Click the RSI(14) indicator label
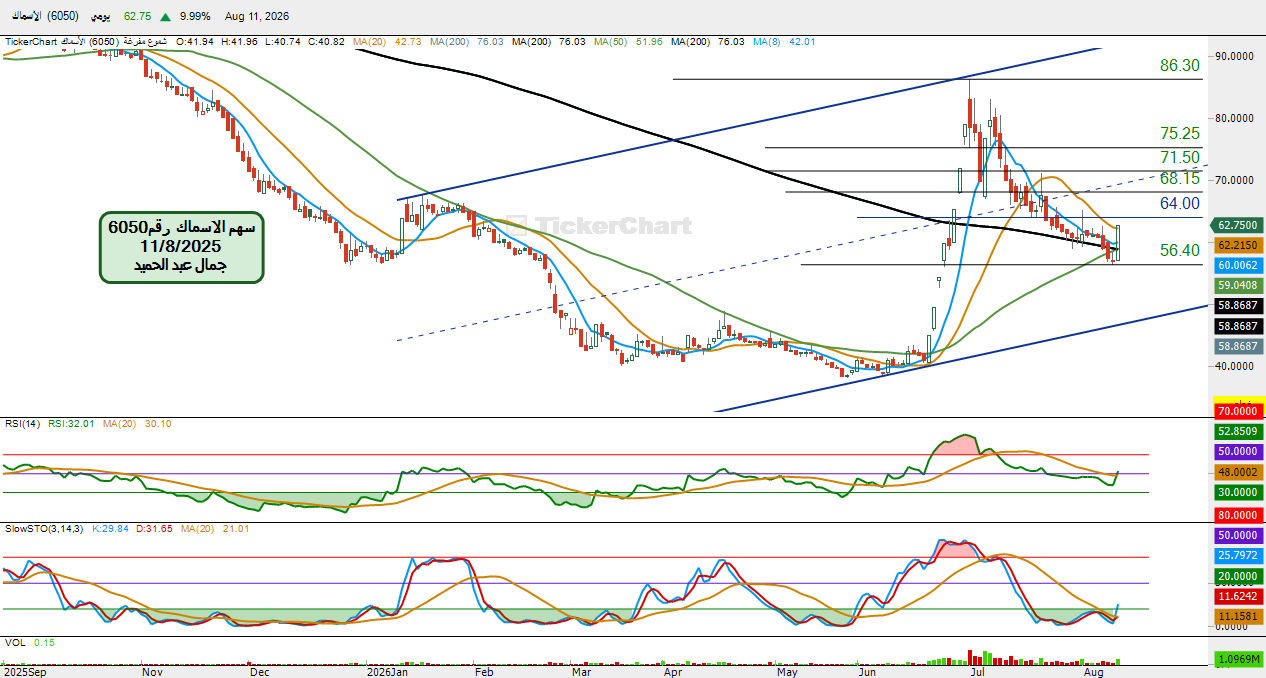 point(23,423)
